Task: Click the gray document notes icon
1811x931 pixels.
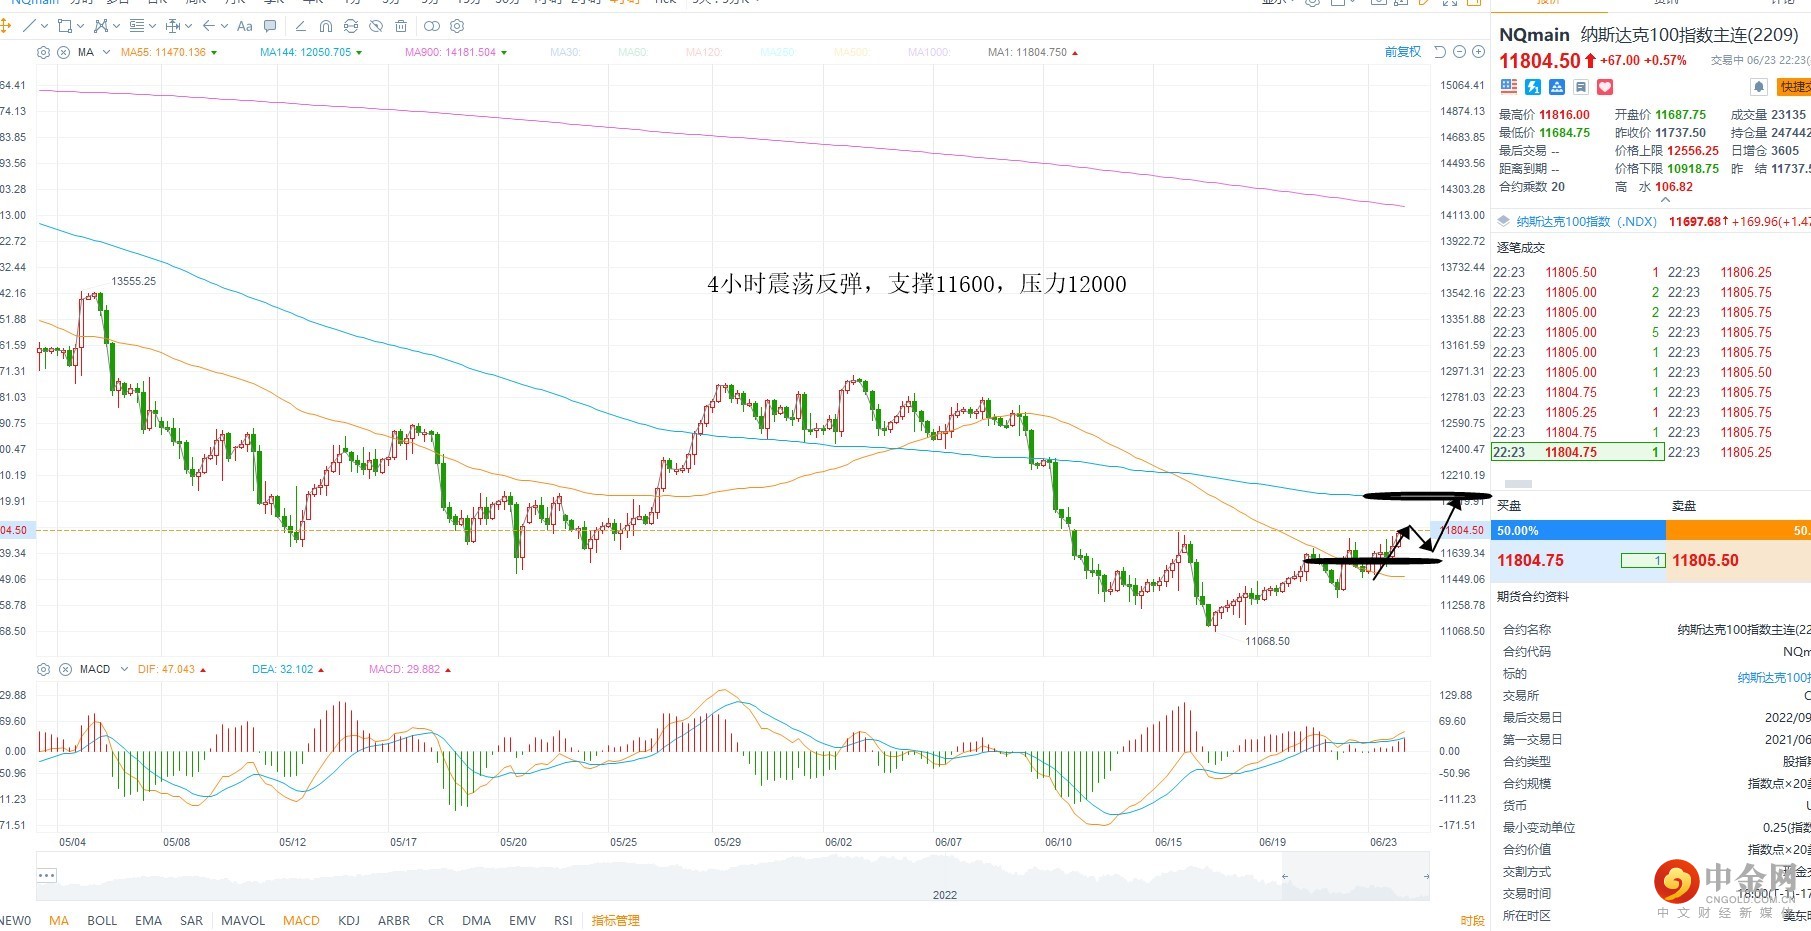Action: [x=1581, y=87]
